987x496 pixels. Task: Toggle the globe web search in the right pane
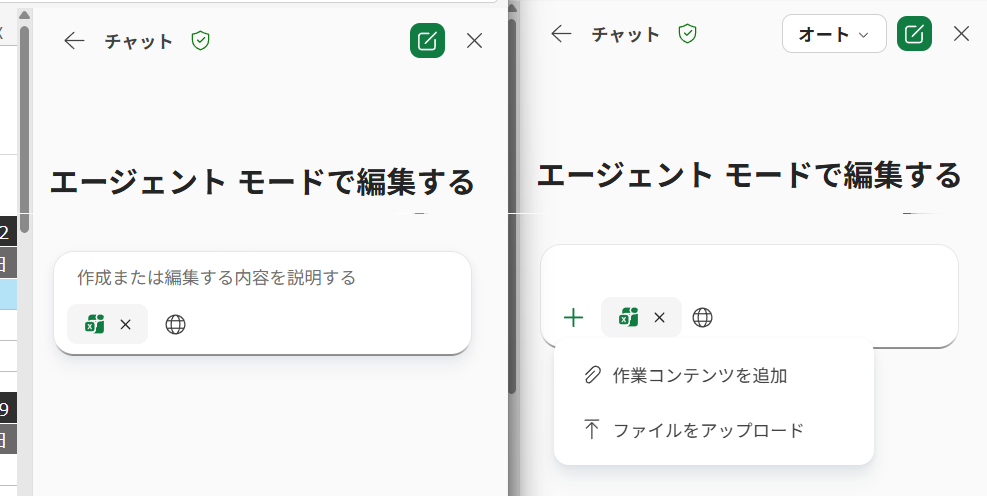coord(703,318)
